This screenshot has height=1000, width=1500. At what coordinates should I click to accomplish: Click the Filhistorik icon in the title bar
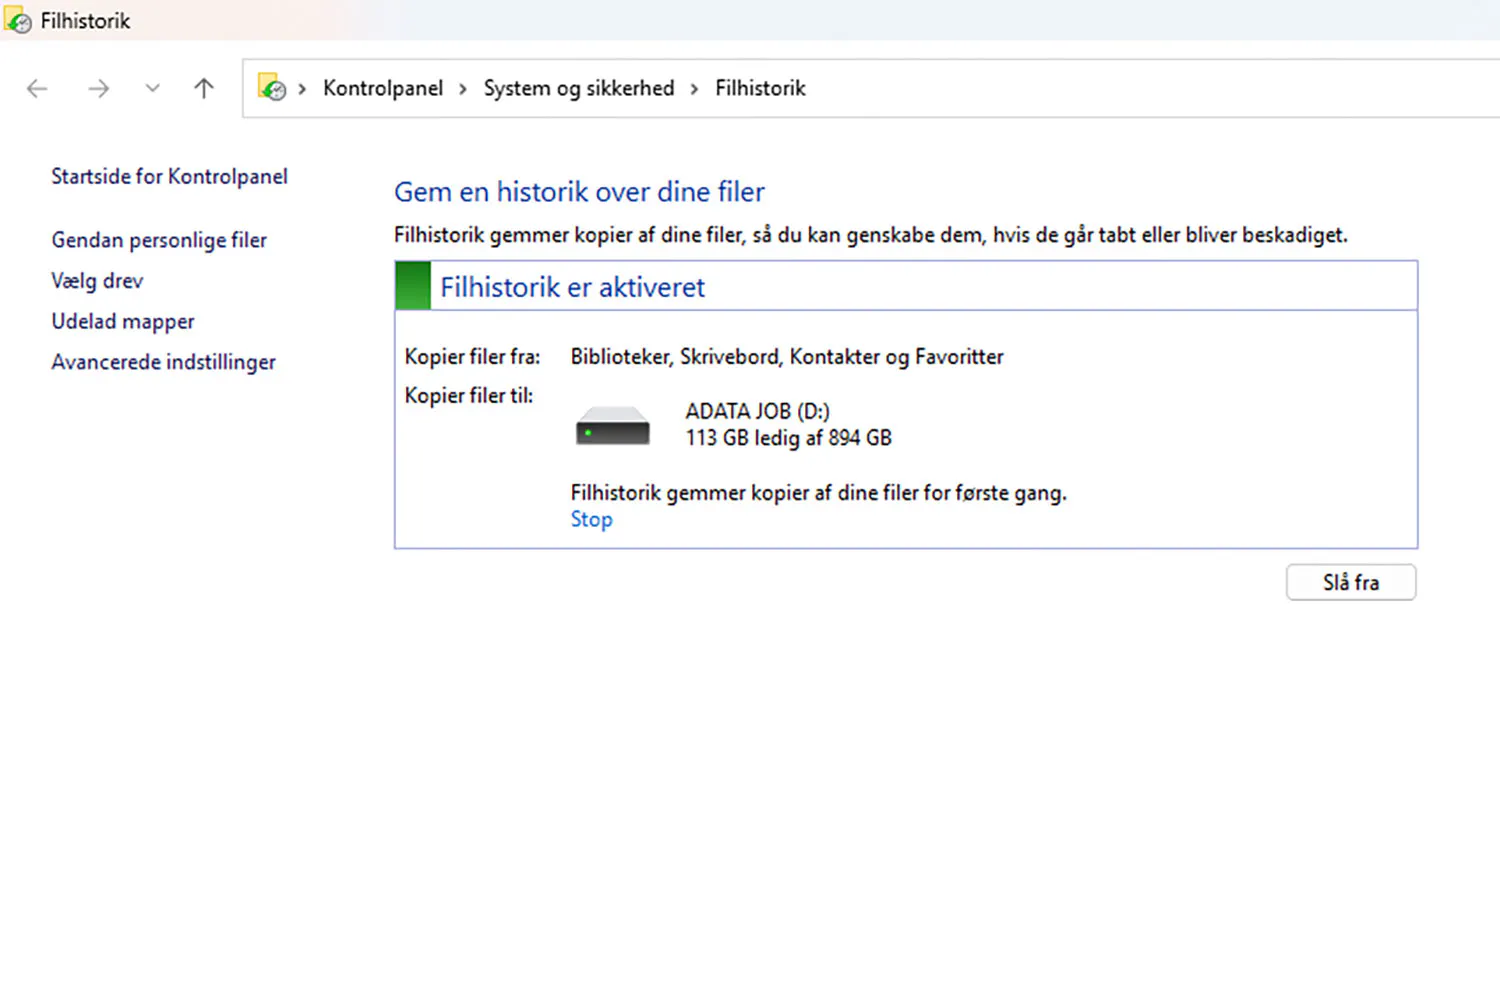[18, 21]
